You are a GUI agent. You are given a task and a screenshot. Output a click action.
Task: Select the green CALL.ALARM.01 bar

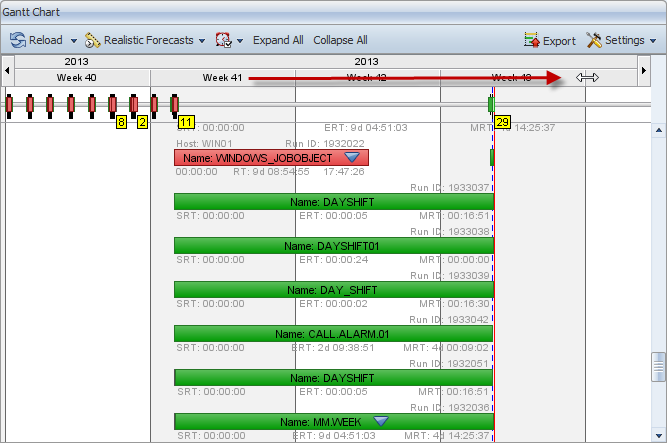tap(333, 334)
